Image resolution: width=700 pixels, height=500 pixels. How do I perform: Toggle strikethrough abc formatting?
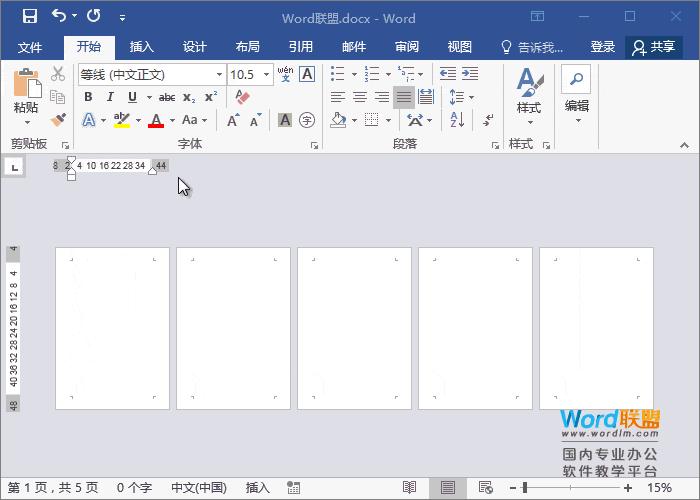point(167,97)
